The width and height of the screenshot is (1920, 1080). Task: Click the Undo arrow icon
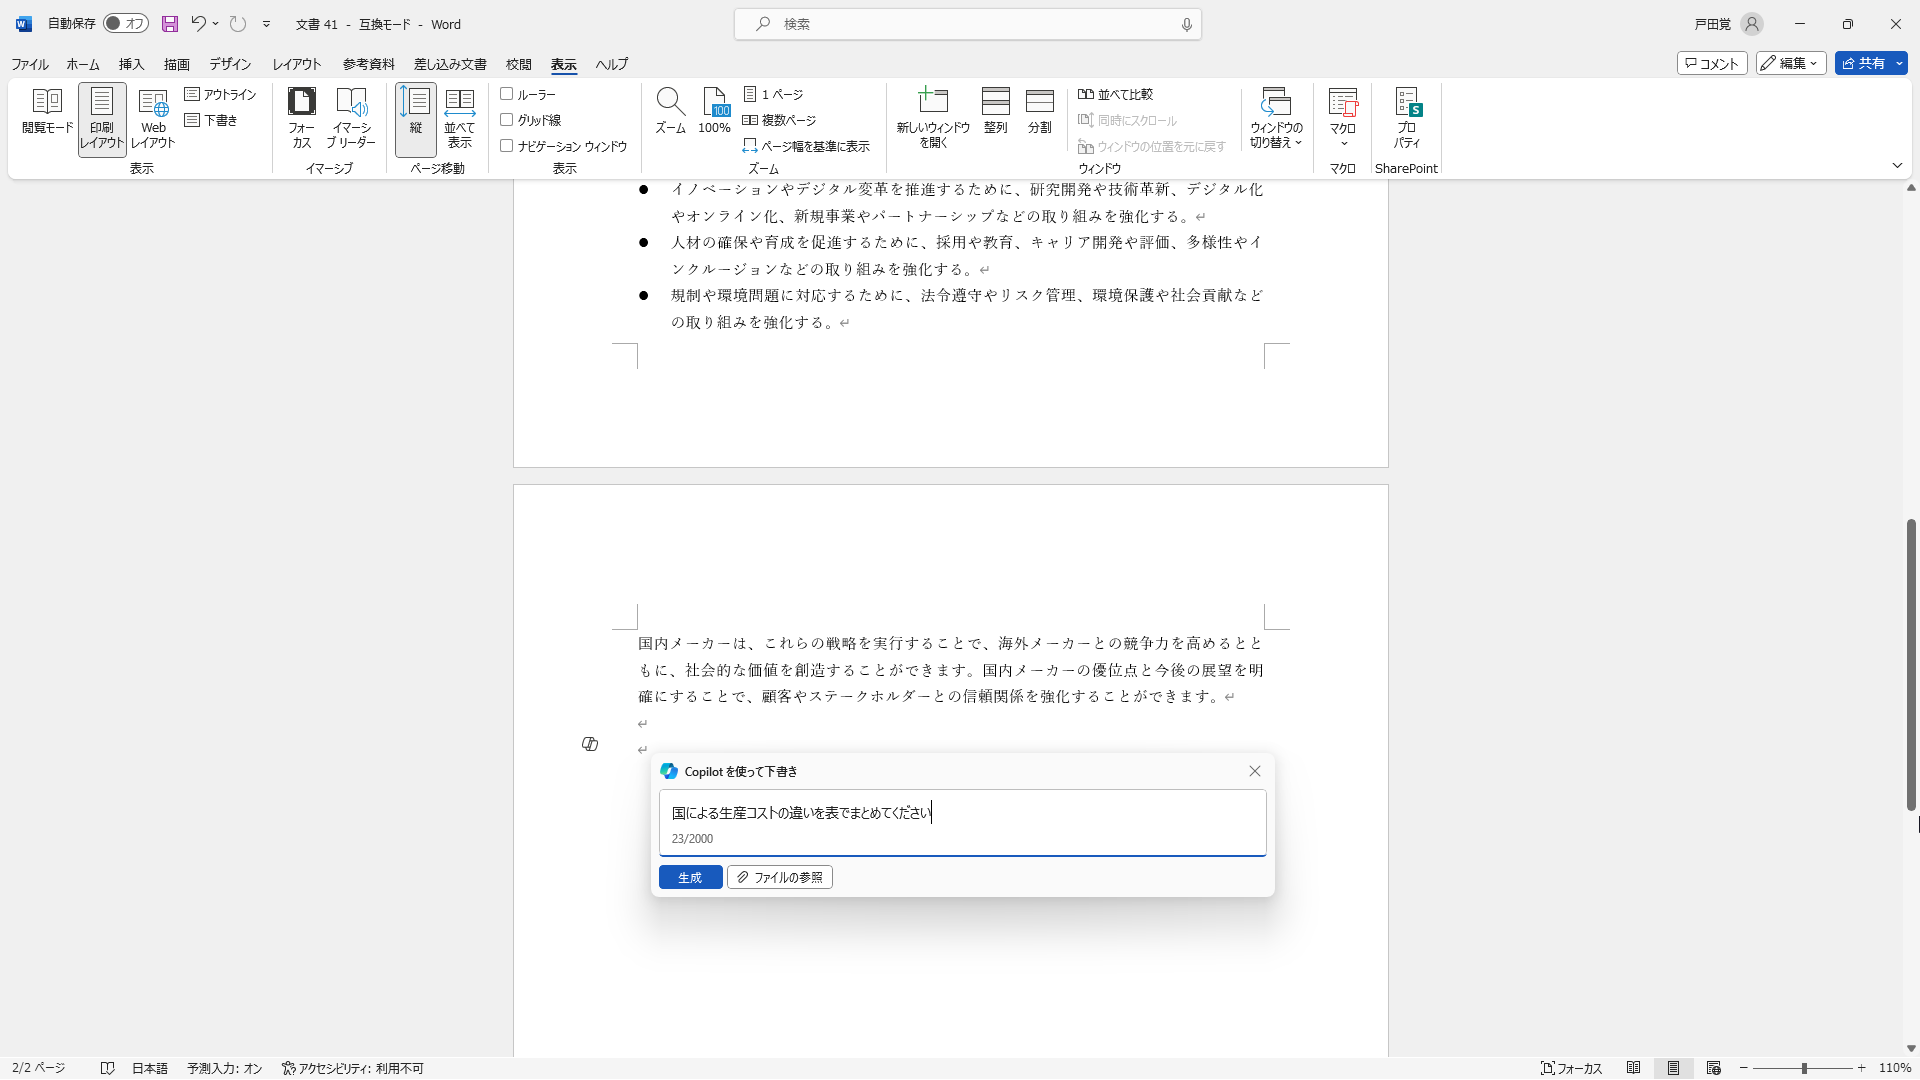199,24
